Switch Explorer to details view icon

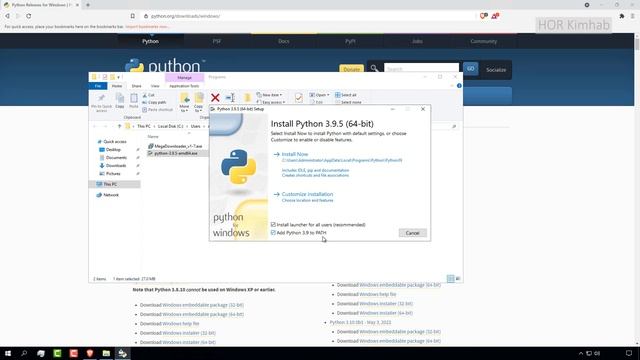(x=451, y=279)
